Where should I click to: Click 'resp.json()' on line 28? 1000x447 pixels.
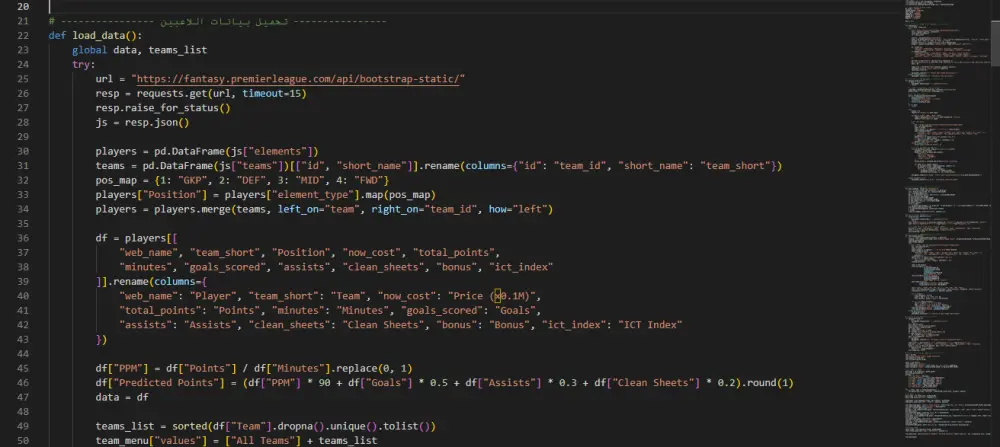[157, 122]
